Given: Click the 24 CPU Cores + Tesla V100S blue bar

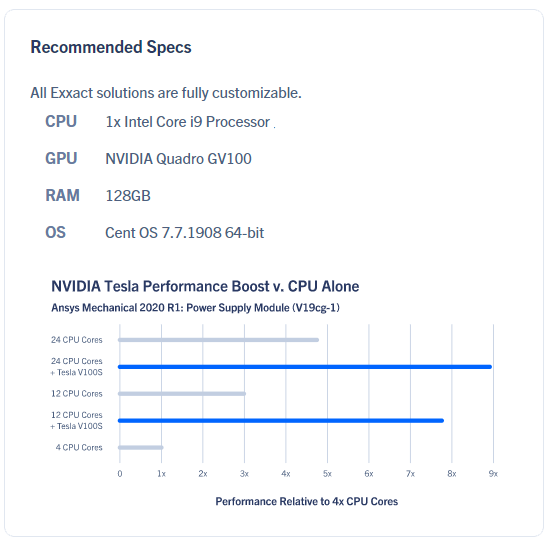Looking at the screenshot, I should click(x=305, y=367).
